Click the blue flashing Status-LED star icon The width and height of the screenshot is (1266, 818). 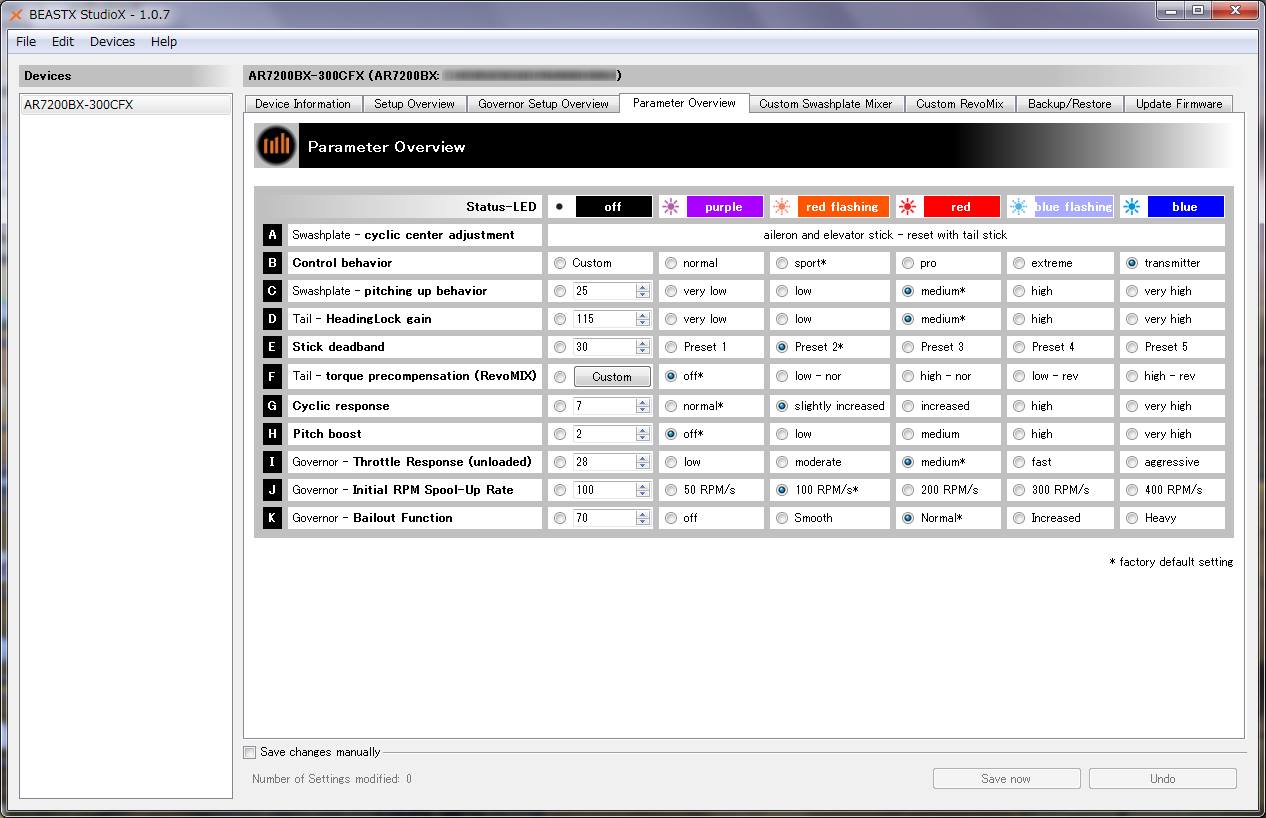[1018, 207]
